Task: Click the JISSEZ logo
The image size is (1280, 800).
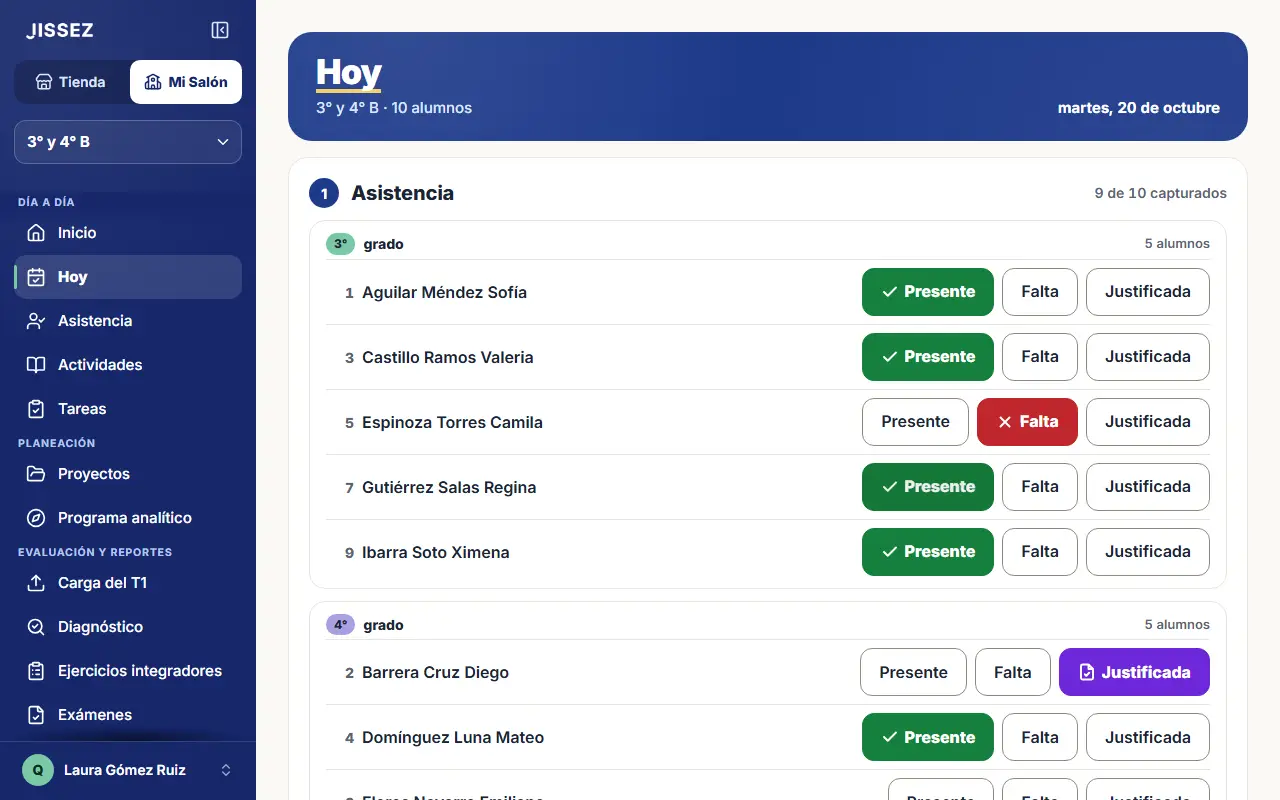Action: tap(60, 31)
